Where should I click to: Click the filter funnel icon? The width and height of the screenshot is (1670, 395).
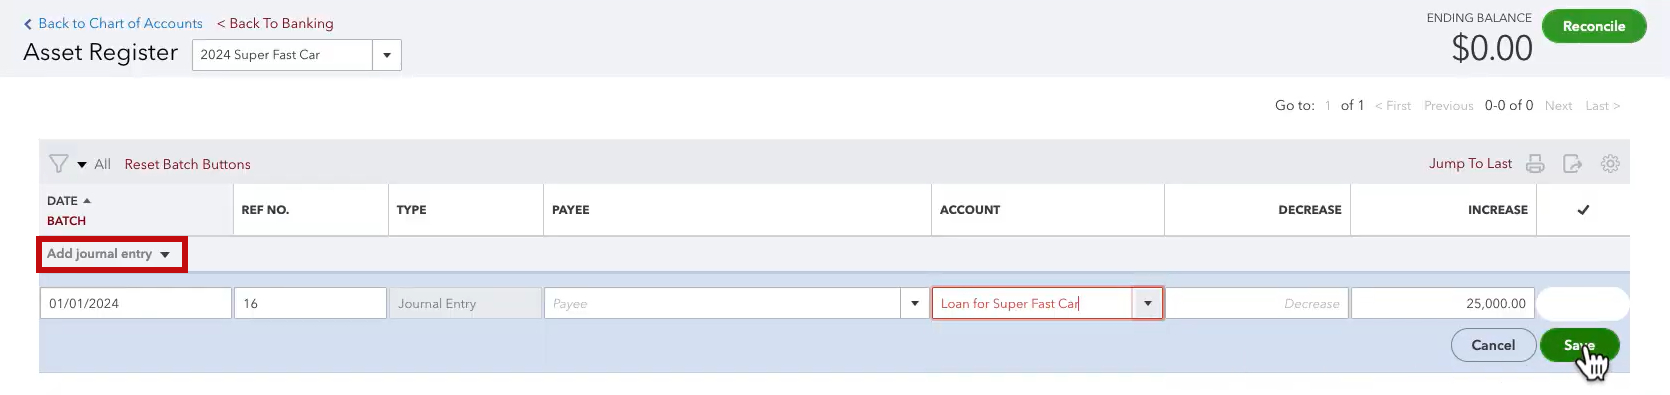tap(59, 163)
